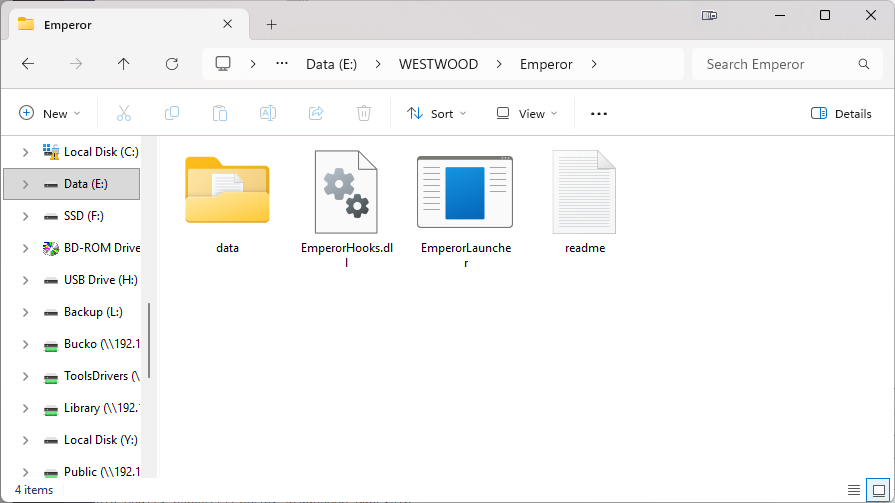Viewport: 895px width, 503px height.
Task: Switch to large icons view in status bar
Action: pyautogui.click(x=876, y=490)
